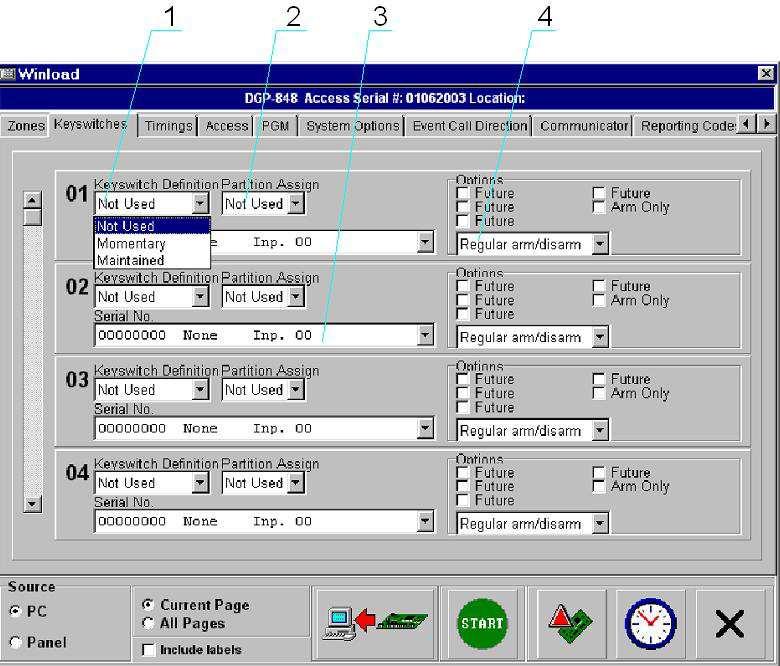Image resolution: width=780 pixels, height=666 pixels.
Task: Close the Winload window
Action: (x=766, y=74)
